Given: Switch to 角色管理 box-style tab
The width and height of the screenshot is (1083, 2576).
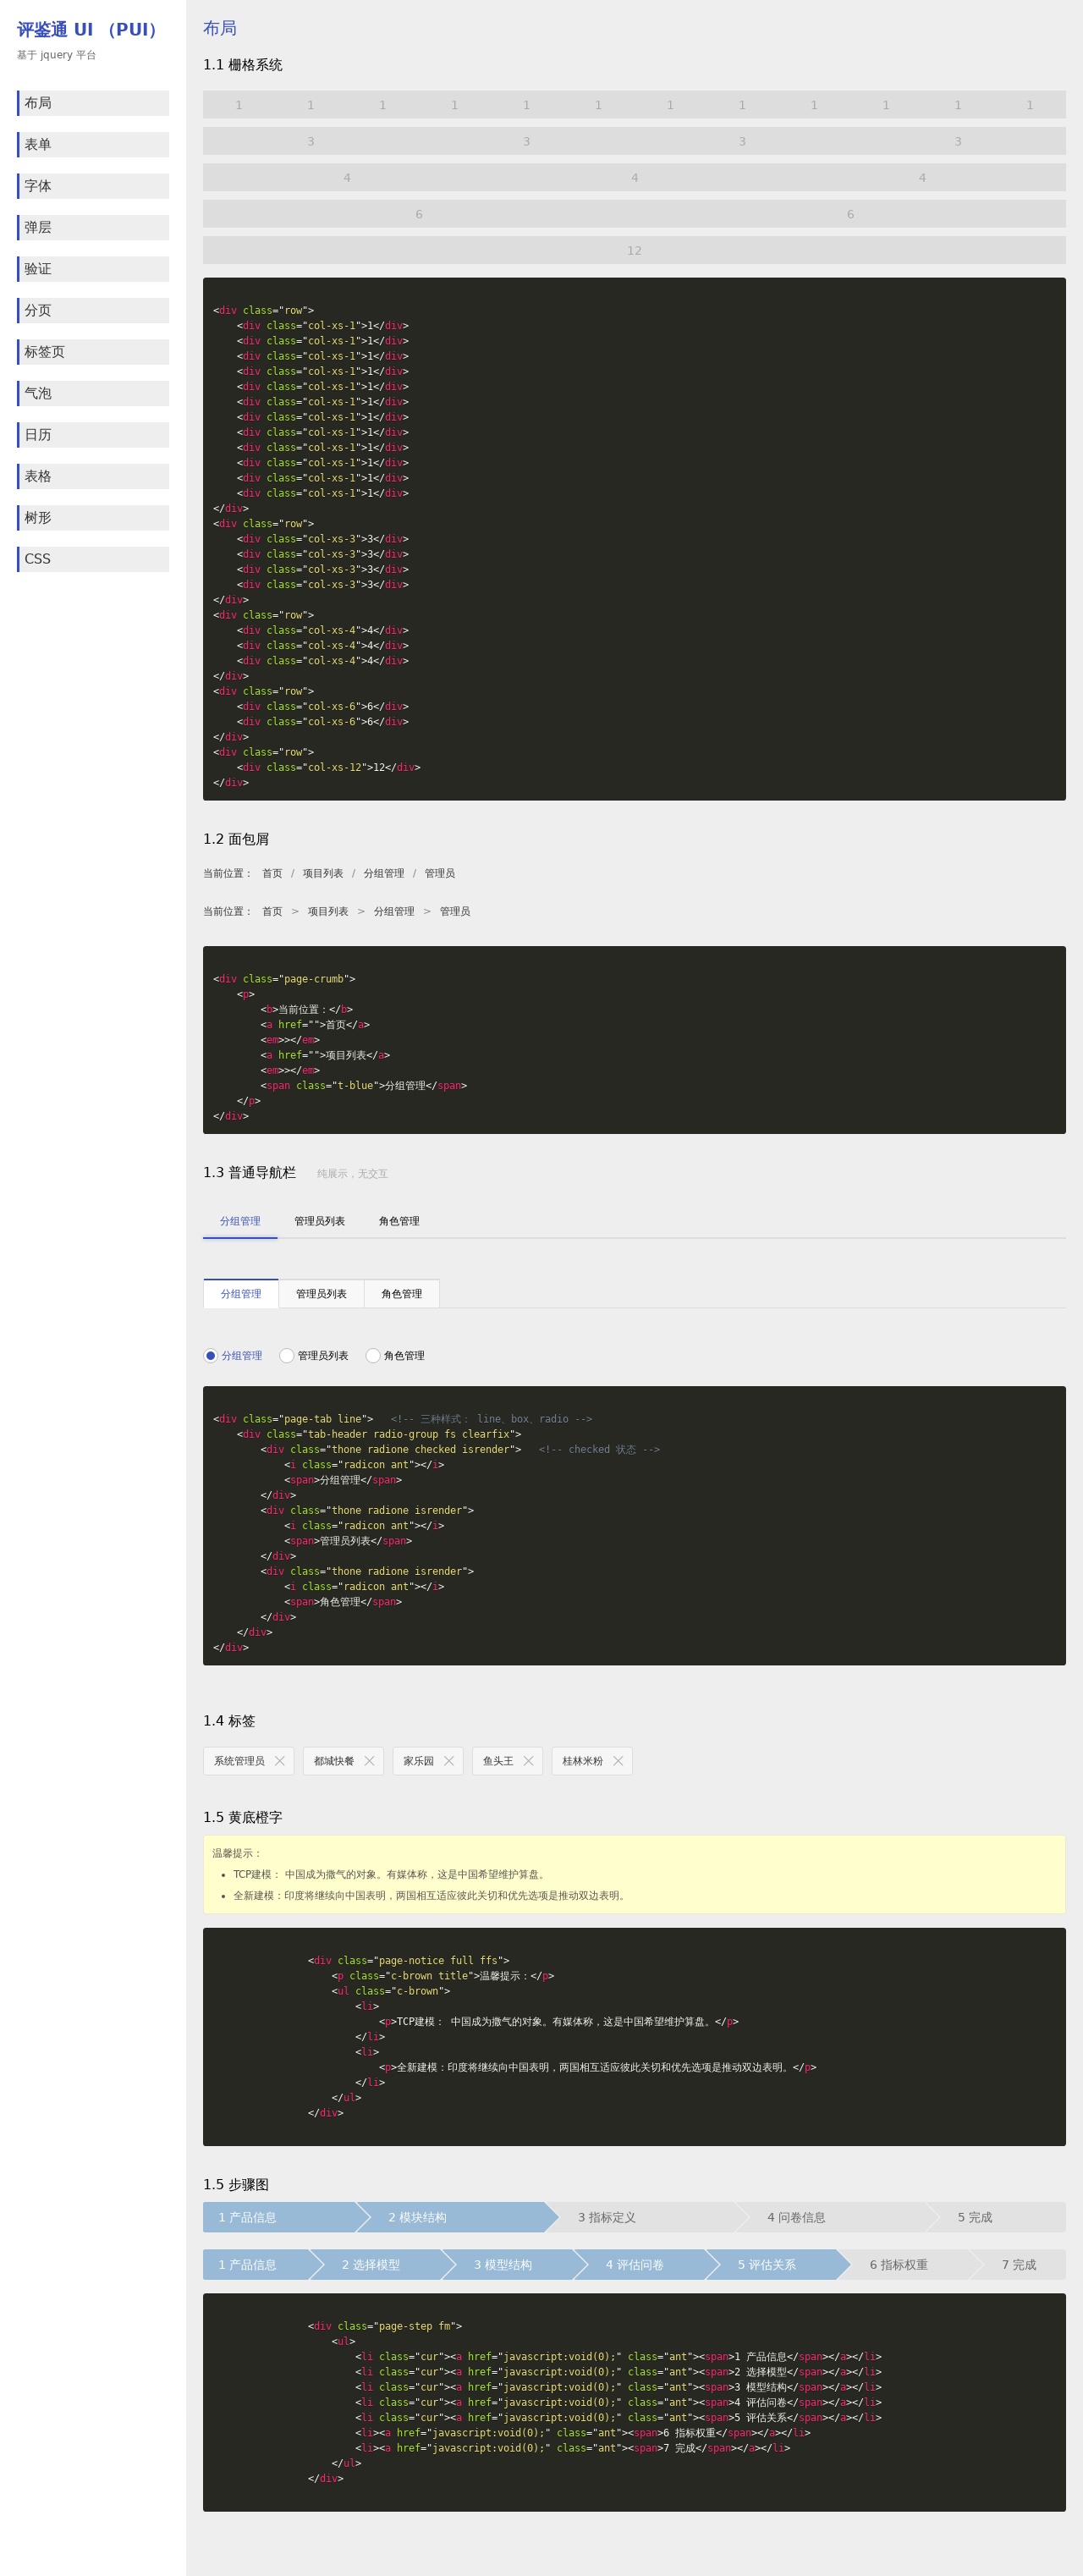Looking at the screenshot, I should [x=401, y=1294].
